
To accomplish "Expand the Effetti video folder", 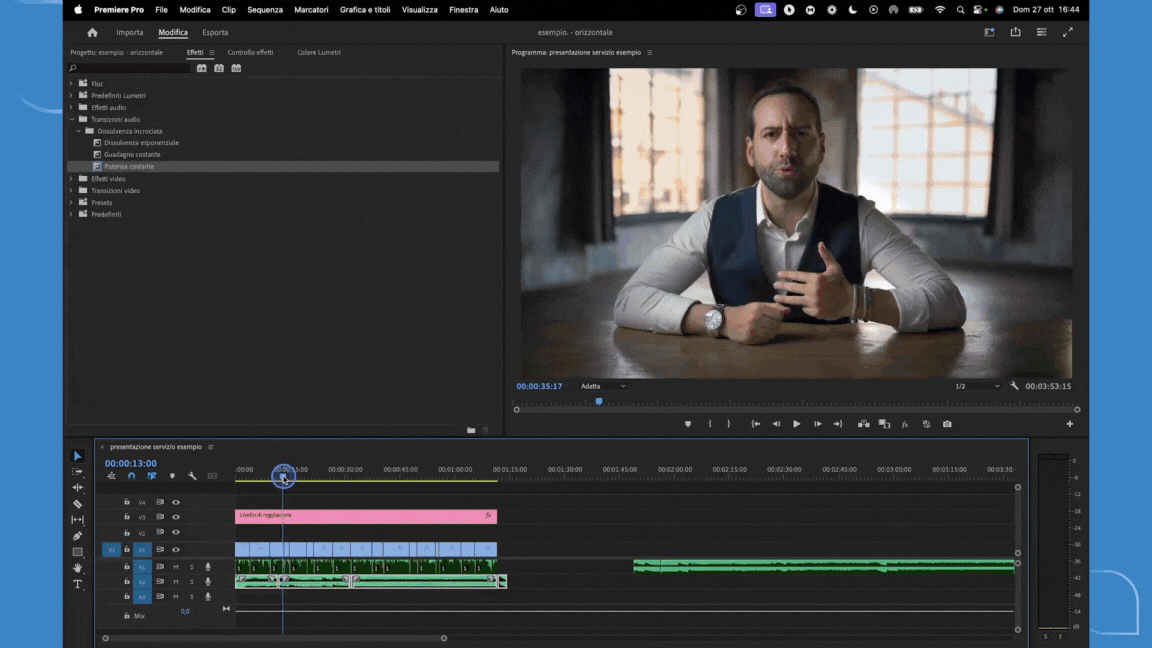I will 71,179.
